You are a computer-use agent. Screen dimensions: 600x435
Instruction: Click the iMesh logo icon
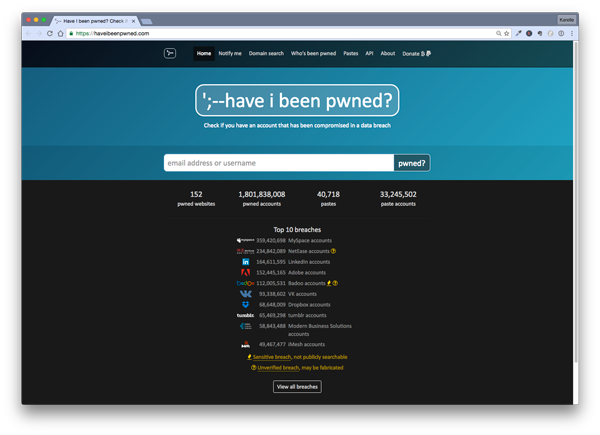coord(246,344)
